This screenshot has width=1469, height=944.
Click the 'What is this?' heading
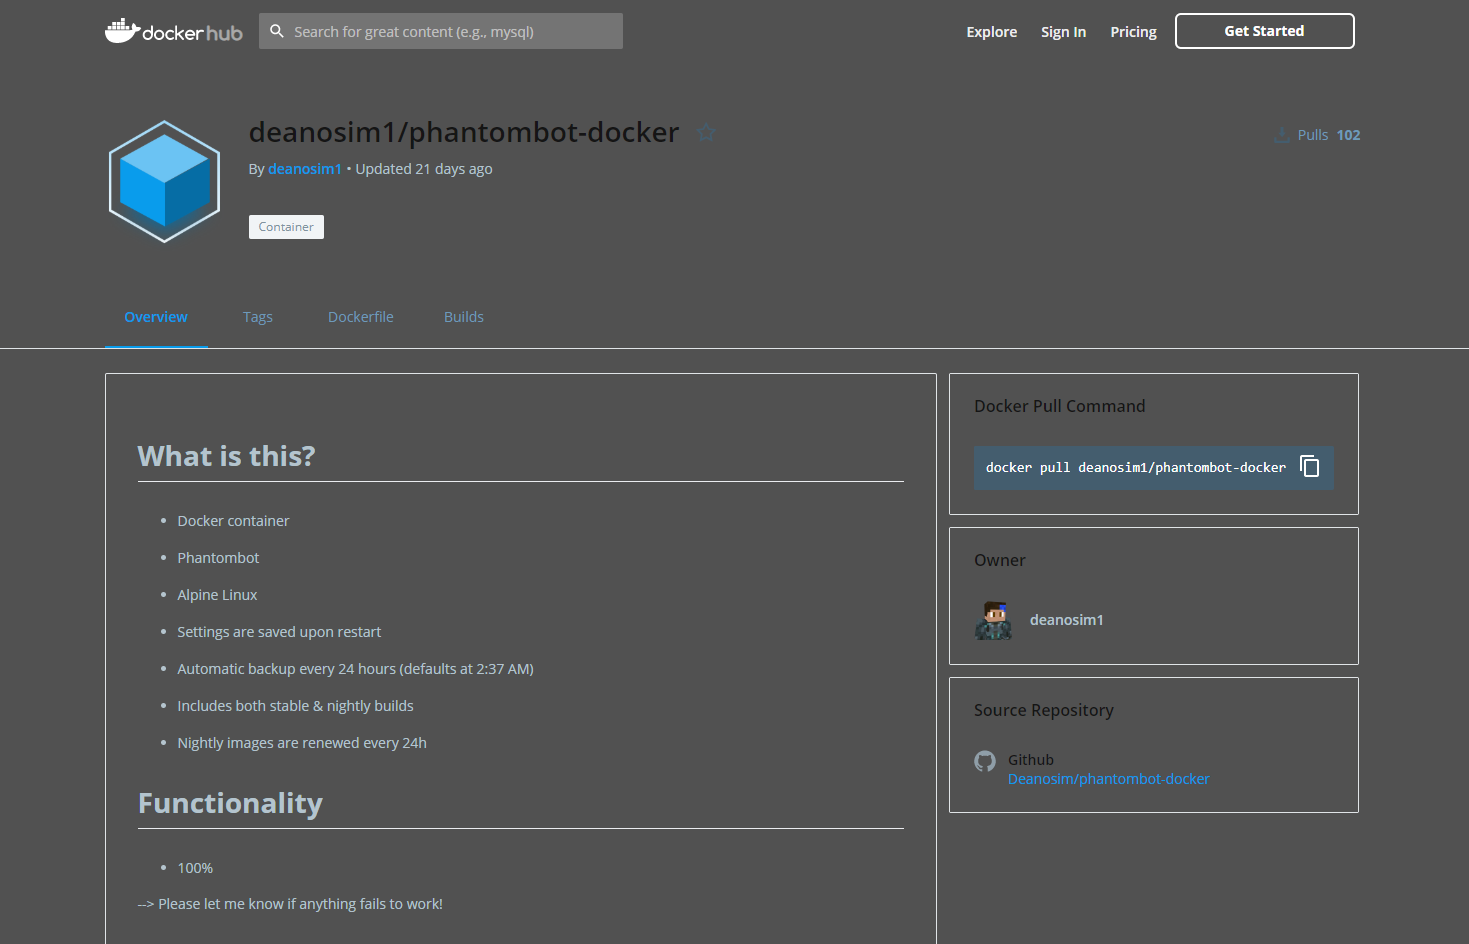coord(226,456)
